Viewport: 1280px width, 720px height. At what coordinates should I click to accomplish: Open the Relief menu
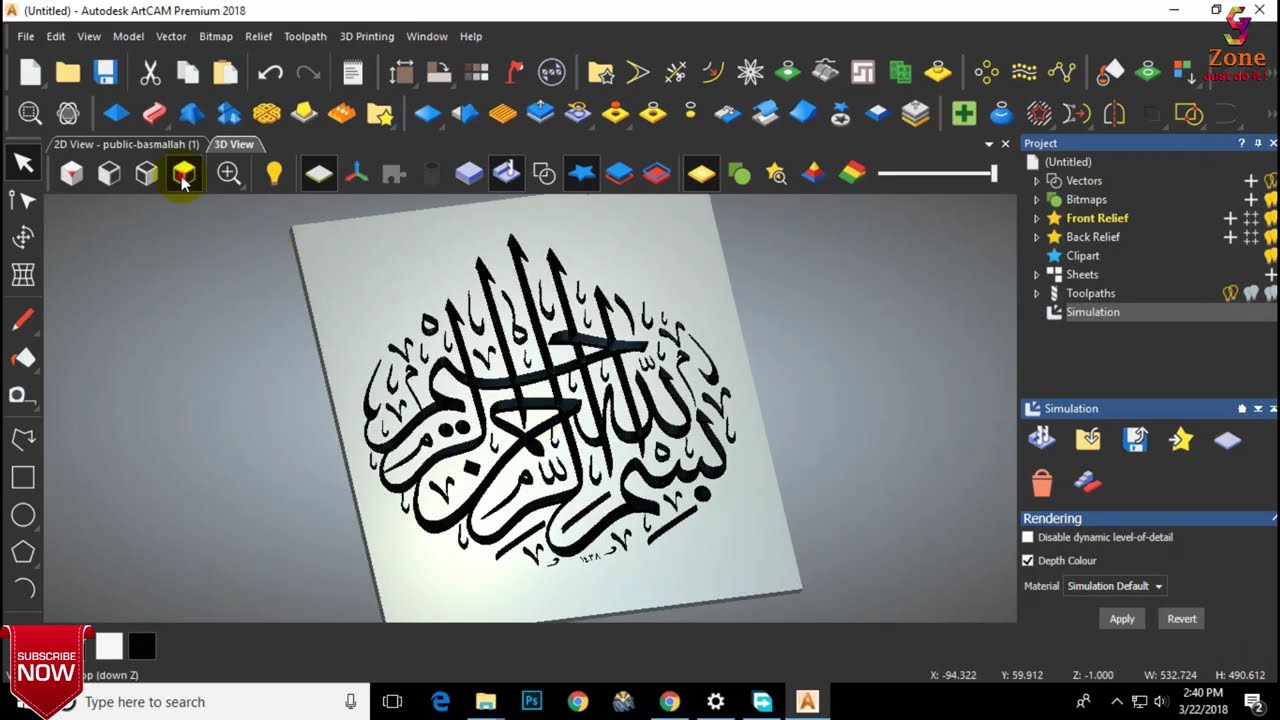pyautogui.click(x=259, y=36)
